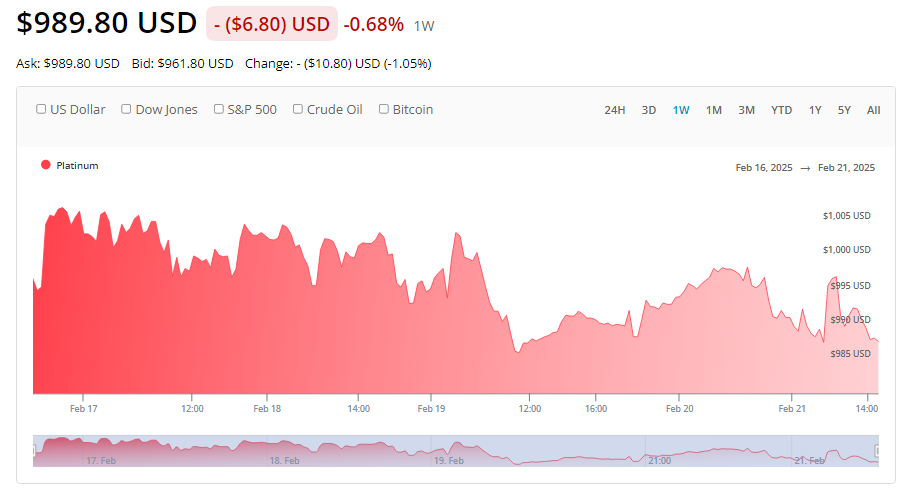Click the Feb 19 peak on chart
The width and height of the screenshot is (898, 488).
tap(456, 234)
